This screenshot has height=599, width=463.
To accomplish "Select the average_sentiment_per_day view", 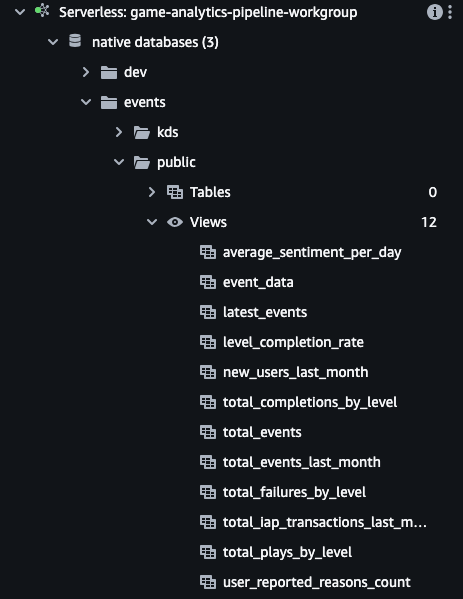I will (x=312, y=252).
